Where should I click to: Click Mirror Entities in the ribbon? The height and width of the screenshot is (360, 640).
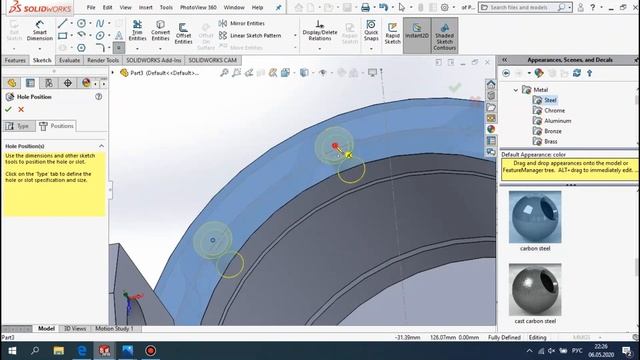coord(242,23)
